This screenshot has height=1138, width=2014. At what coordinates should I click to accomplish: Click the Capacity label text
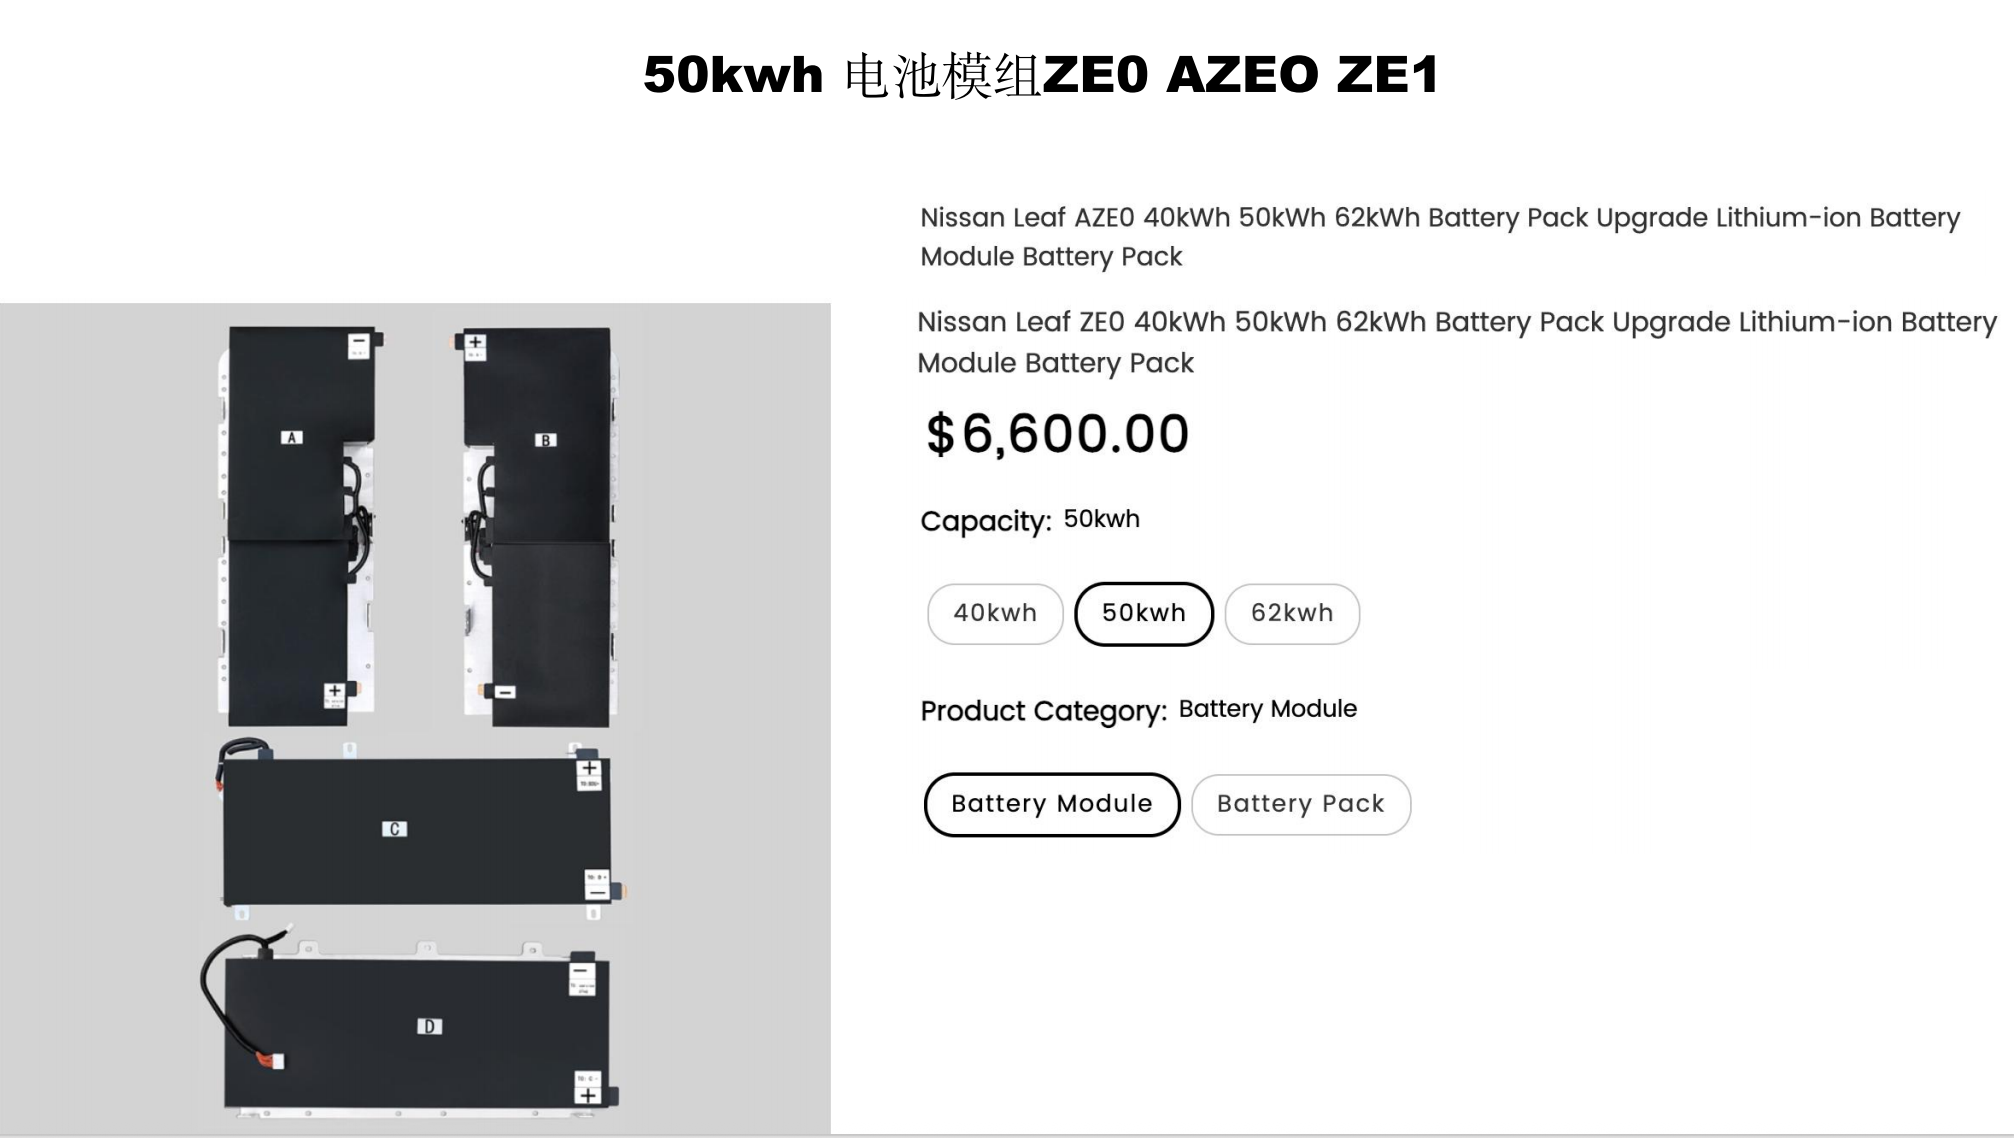point(986,521)
